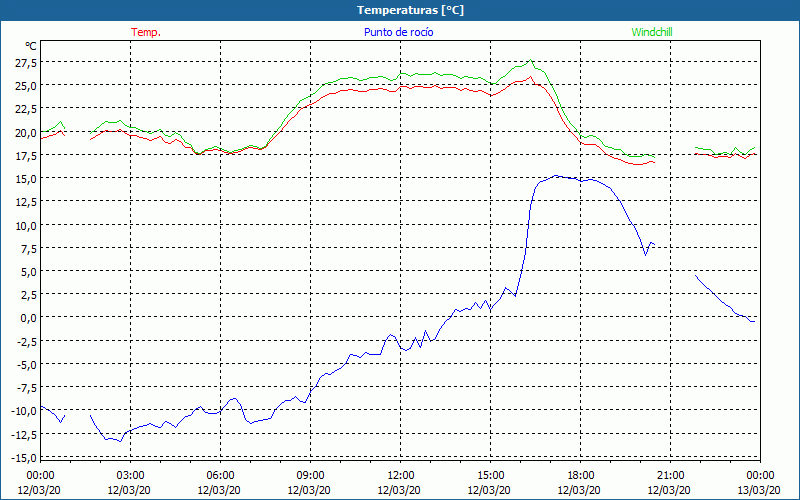The height and width of the screenshot is (500, 800).
Task: Click the 25,0 y-axis value
Action: [x=26, y=86]
